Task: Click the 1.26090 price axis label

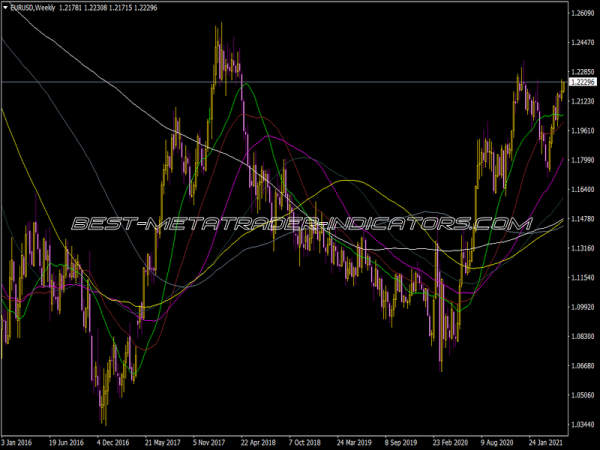Action: tap(582, 13)
